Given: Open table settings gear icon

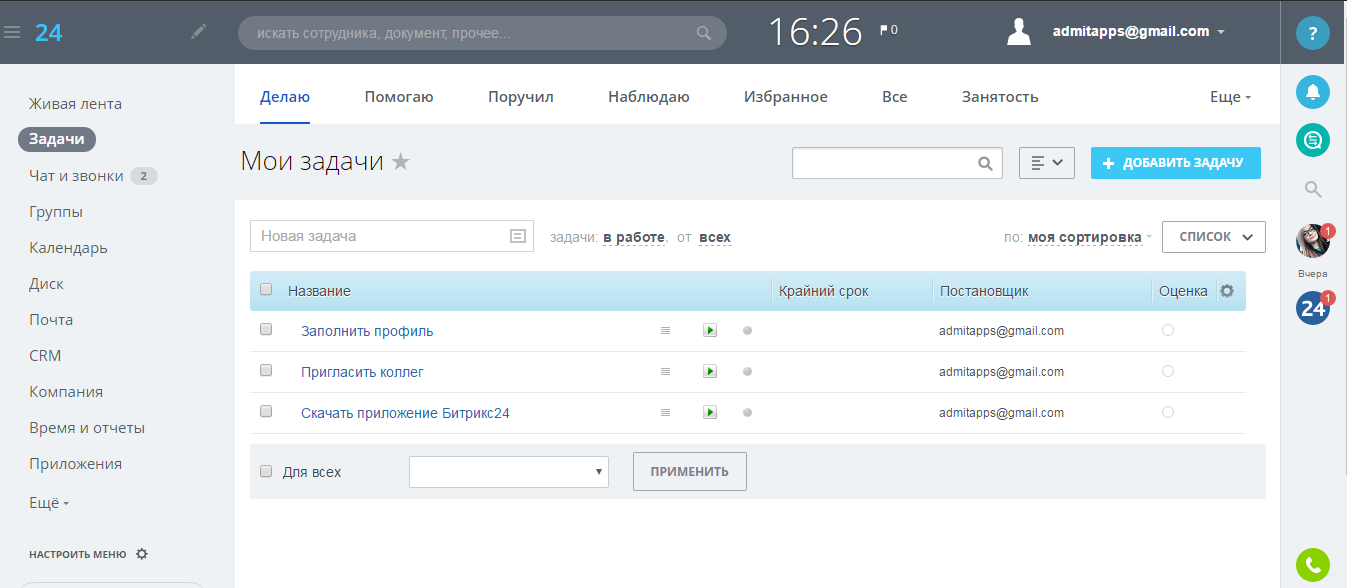Looking at the screenshot, I should [x=1227, y=291].
